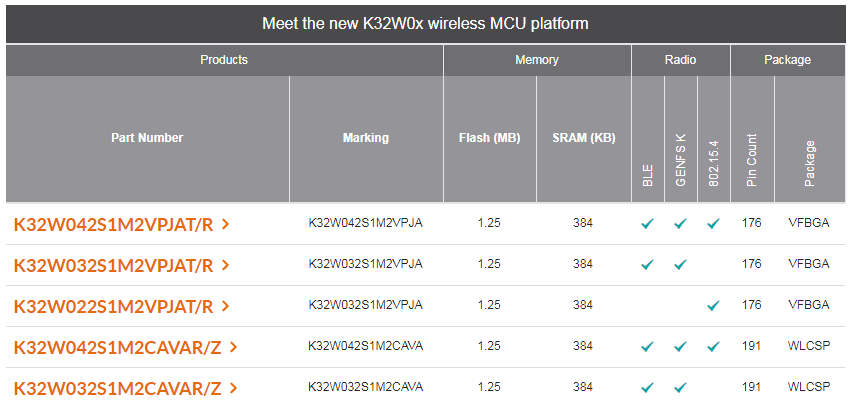Open the K32W042S1M2VPJAT/R part link
Image resolution: width=855 pixels, height=407 pixels.
[x=113, y=225]
